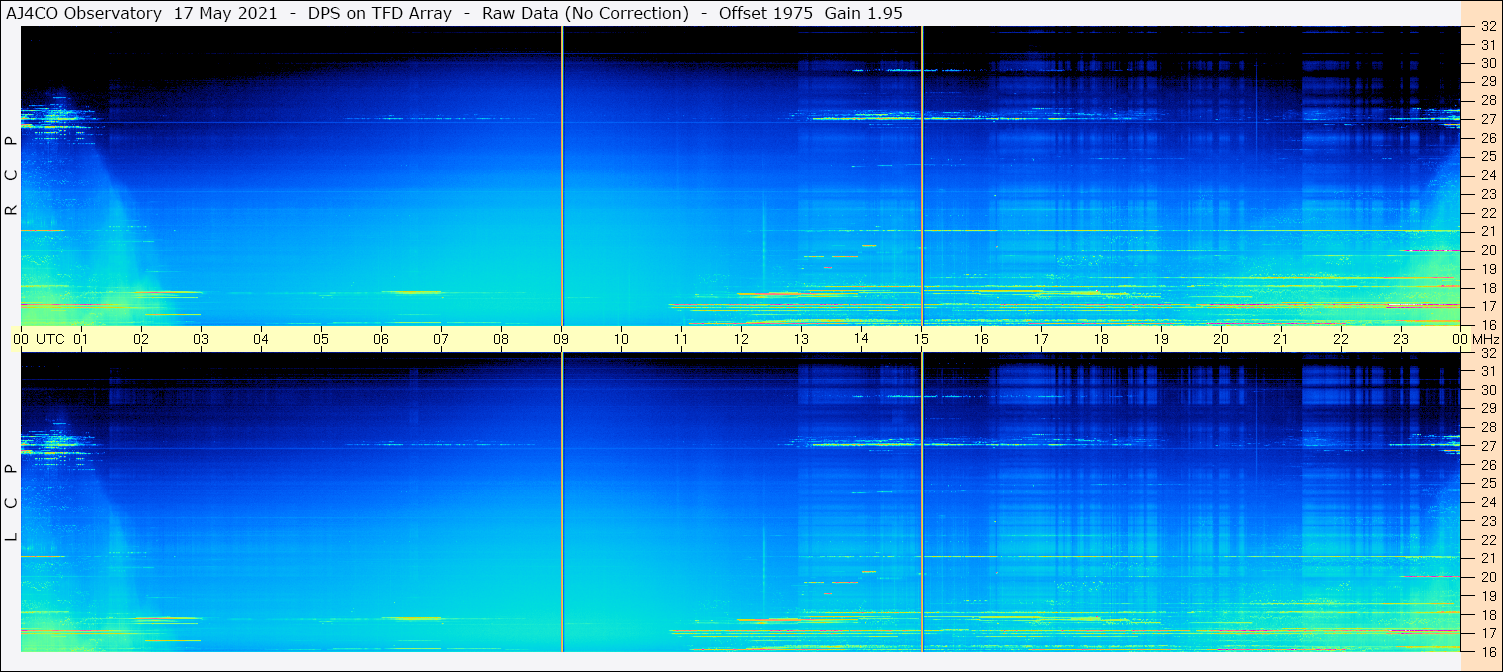Click 18 MHz label on RCP frequency scale
Image resolution: width=1503 pixels, height=672 pixels.
pos(1487,288)
